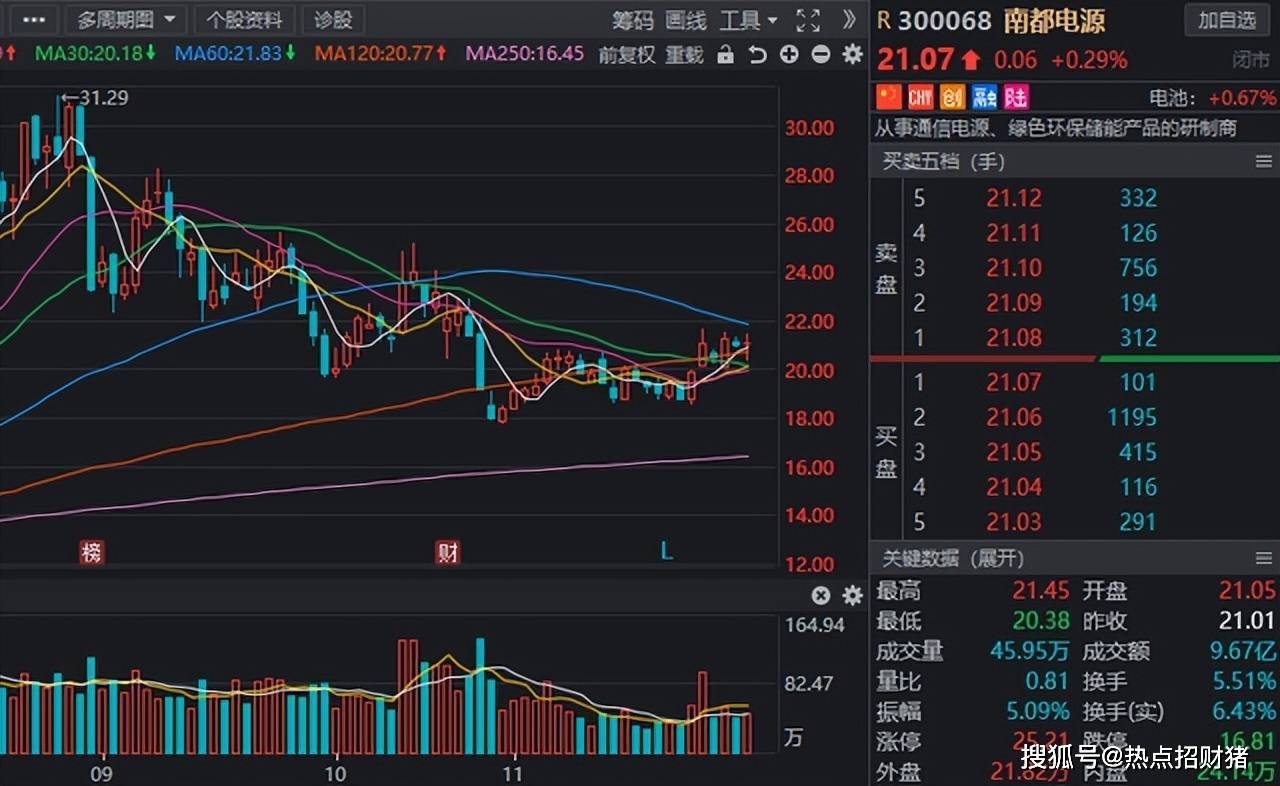This screenshot has height=786, width=1280.
Task: Select sell level 1 price 21.08
Action: point(1014,338)
